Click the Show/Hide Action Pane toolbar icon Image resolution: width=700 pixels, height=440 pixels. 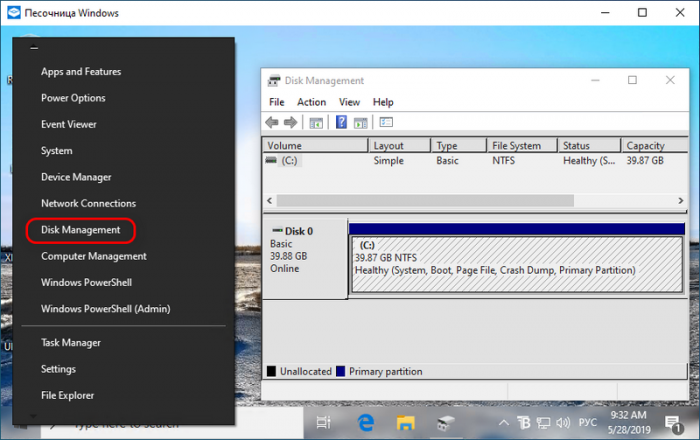click(x=361, y=123)
